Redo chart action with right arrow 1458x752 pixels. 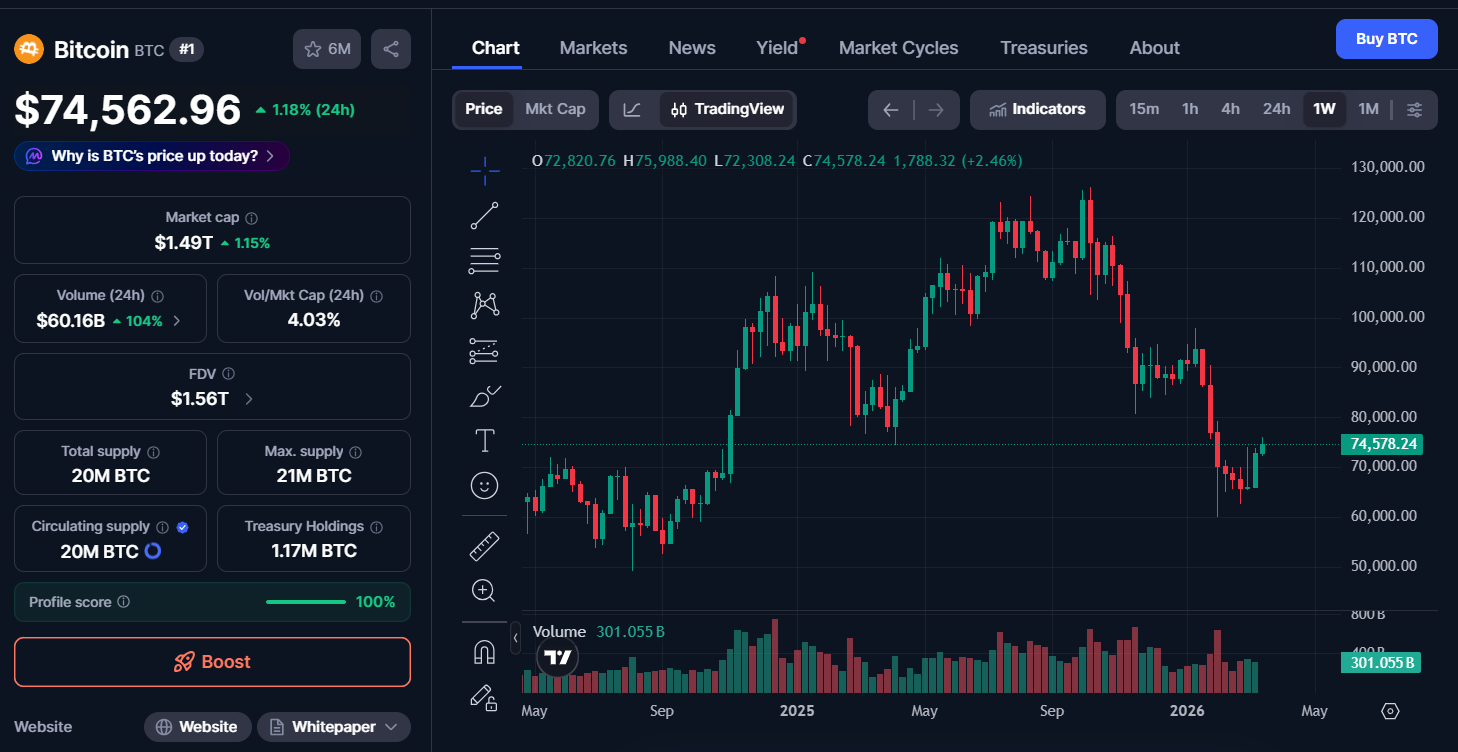[936, 110]
